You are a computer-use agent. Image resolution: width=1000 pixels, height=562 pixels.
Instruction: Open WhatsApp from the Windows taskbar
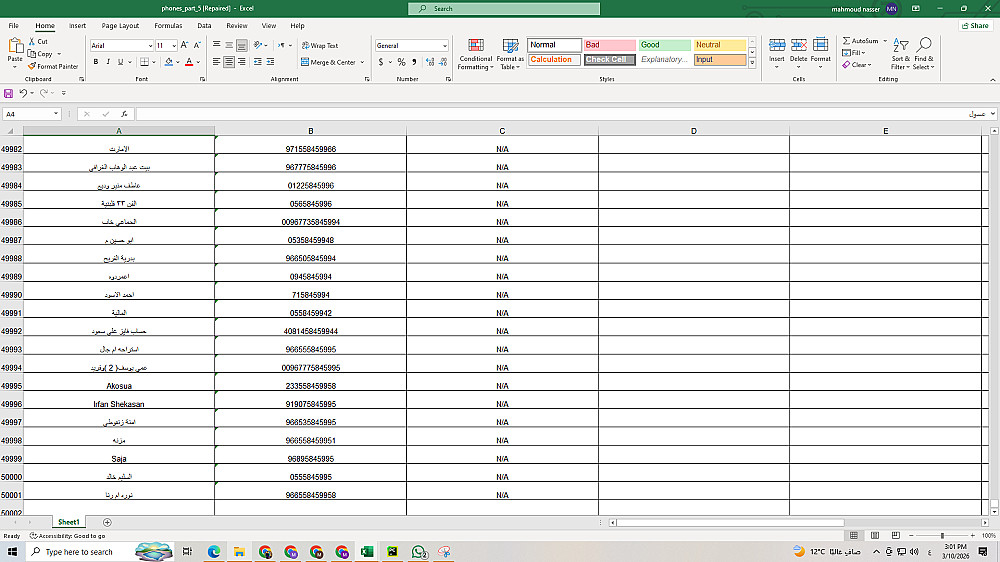coord(419,551)
